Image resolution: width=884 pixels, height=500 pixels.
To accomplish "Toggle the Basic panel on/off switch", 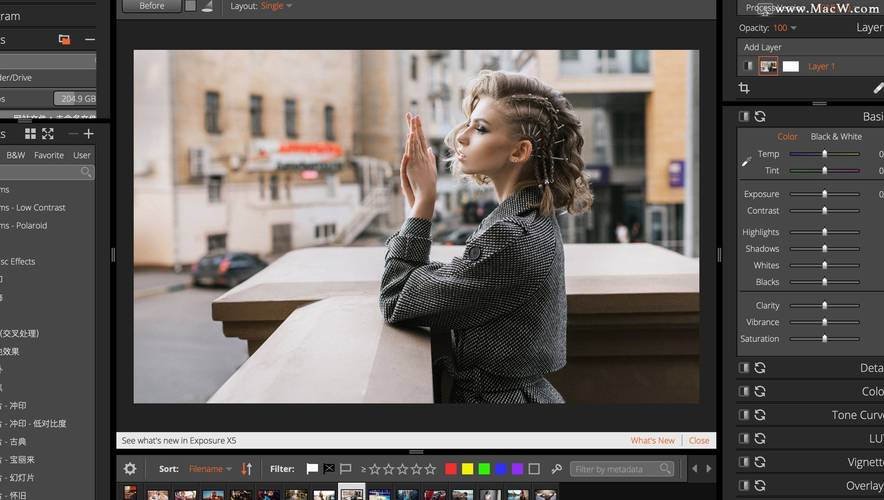I will (x=744, y=117).
